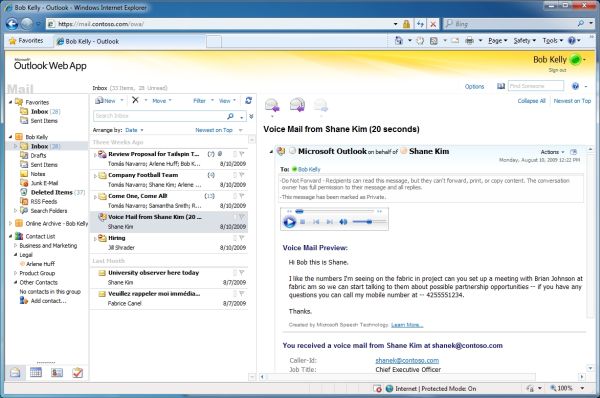Screen dimensions: 600x398
Task: Click Add contact... in Other Contacts
Action: 48,301
